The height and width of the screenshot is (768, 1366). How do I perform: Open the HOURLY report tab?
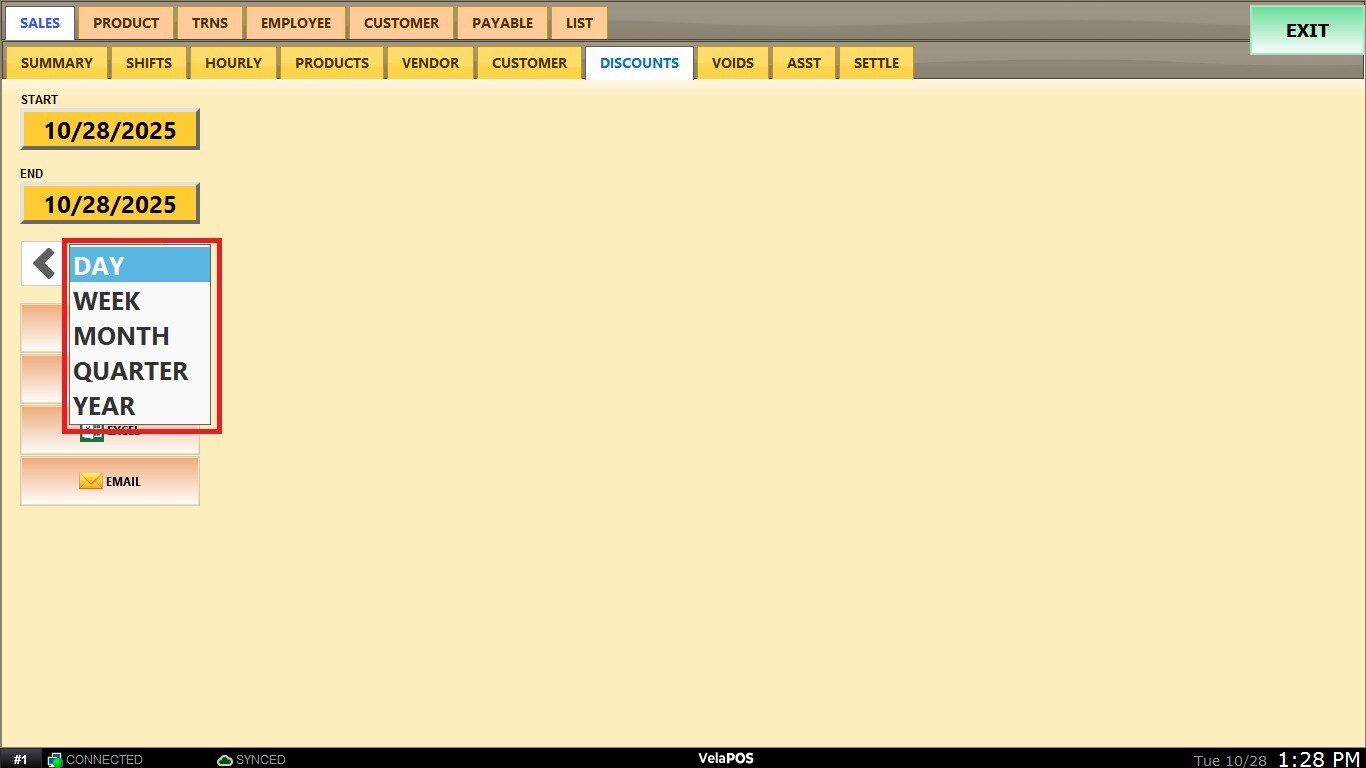(233, 63)
